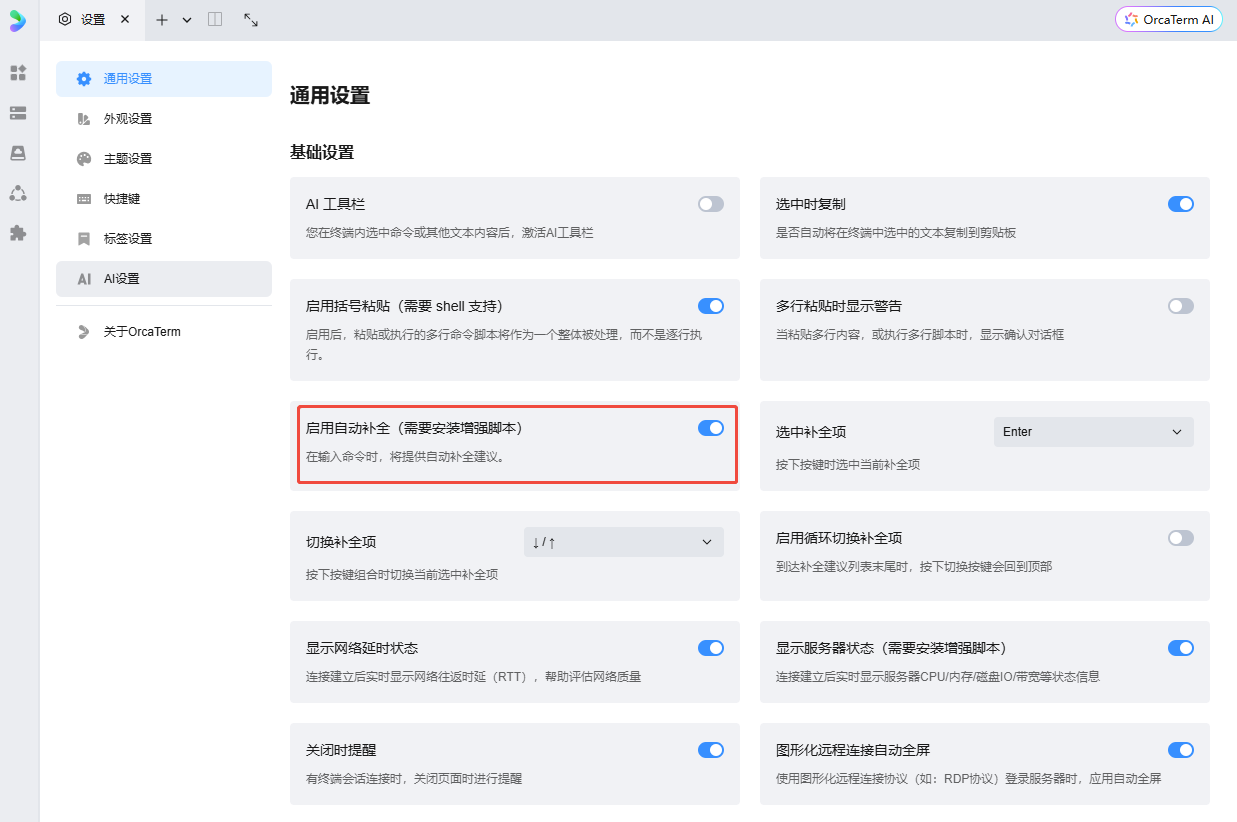
Task: Open the disk drive icon in left rail
Action: coord(18,153)
